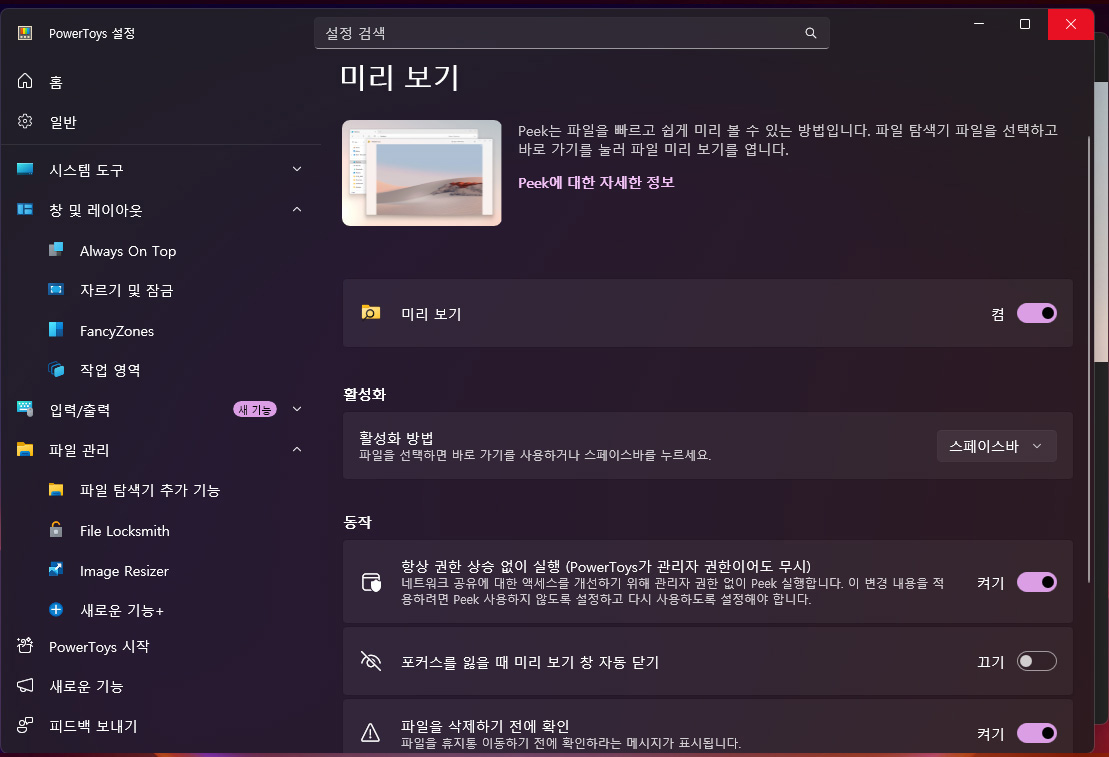Screen dimensions: 1109x757
Task: Click the PowerToys app logo icon
Action: 25,33
